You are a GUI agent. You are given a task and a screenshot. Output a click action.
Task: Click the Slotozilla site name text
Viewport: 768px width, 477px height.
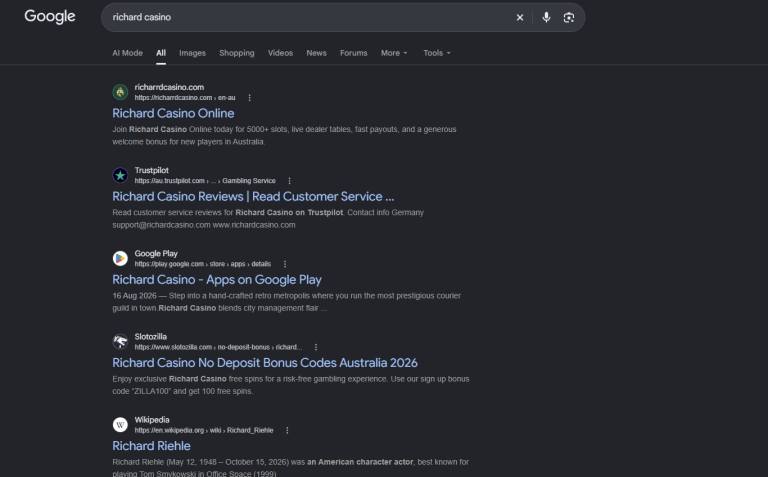pyautogui.click(x=151, y=337)
